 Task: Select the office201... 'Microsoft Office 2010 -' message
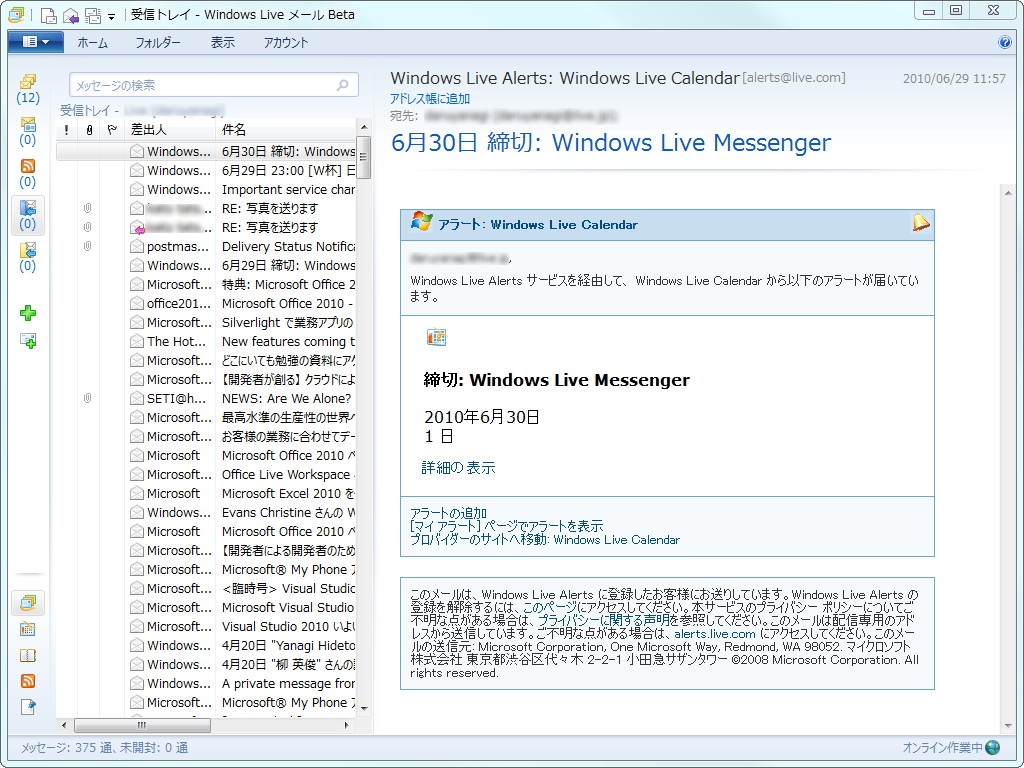point(206,304)
